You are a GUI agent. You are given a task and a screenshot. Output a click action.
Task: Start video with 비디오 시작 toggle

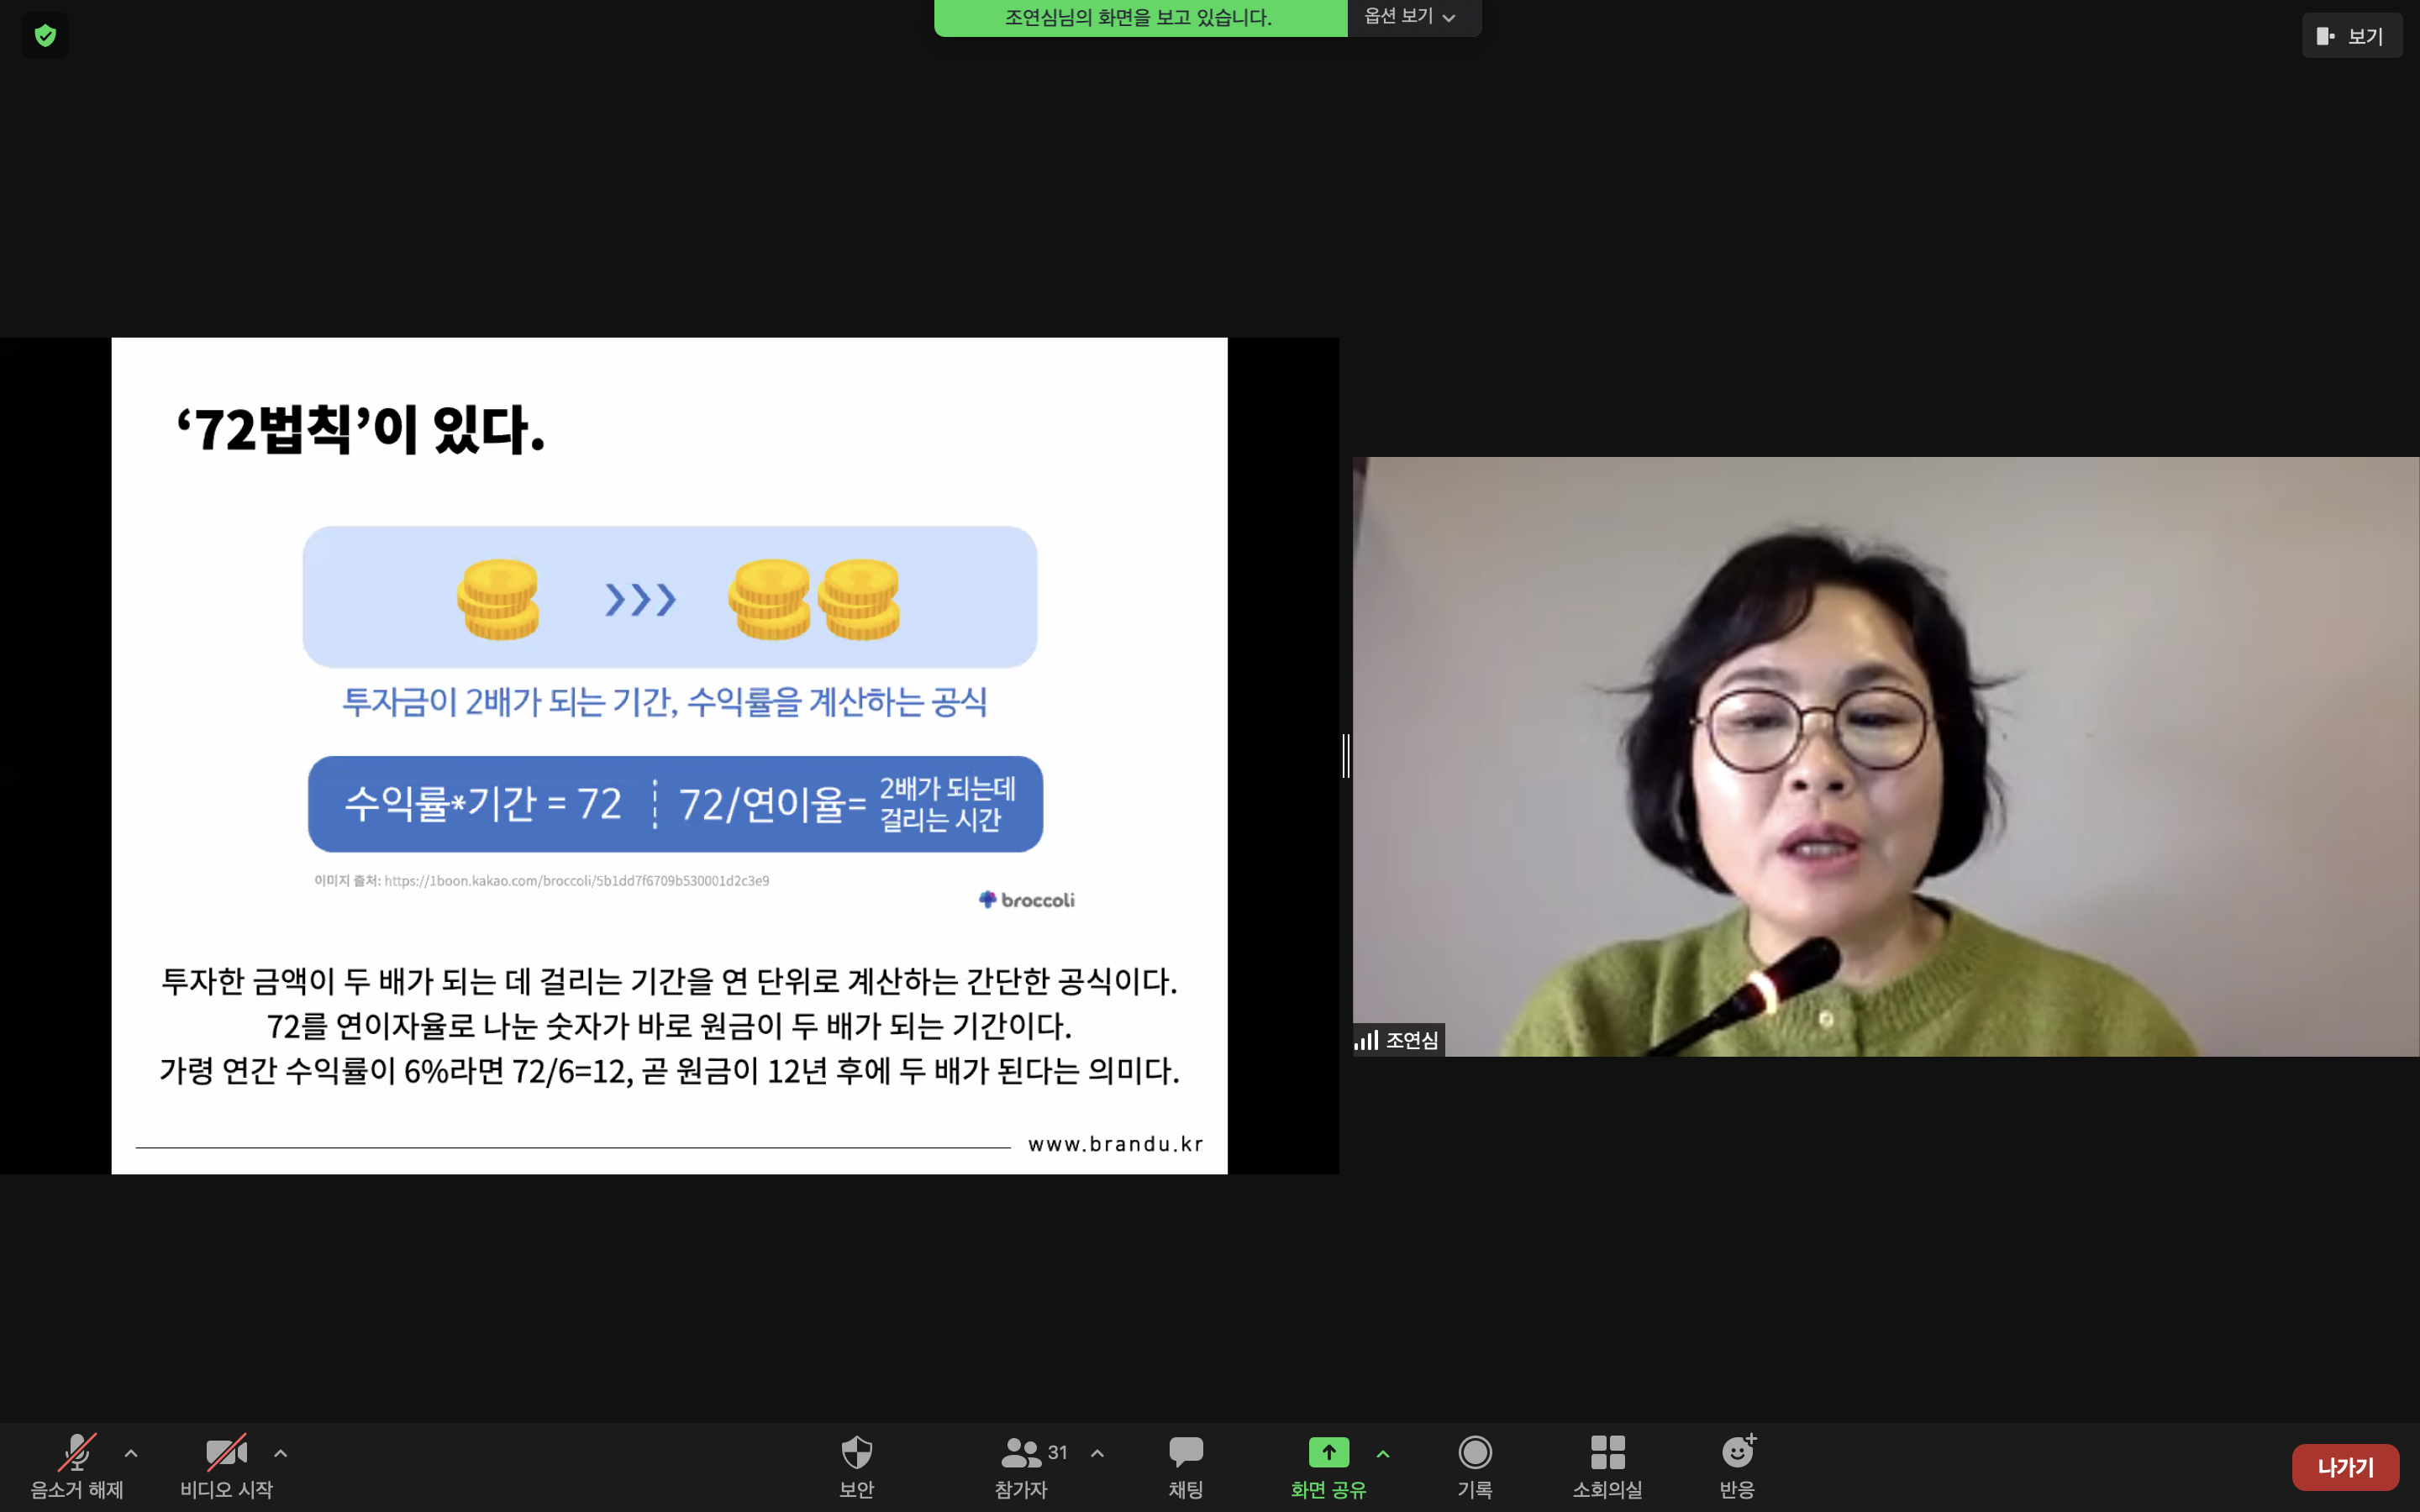tap(226, 1453)
